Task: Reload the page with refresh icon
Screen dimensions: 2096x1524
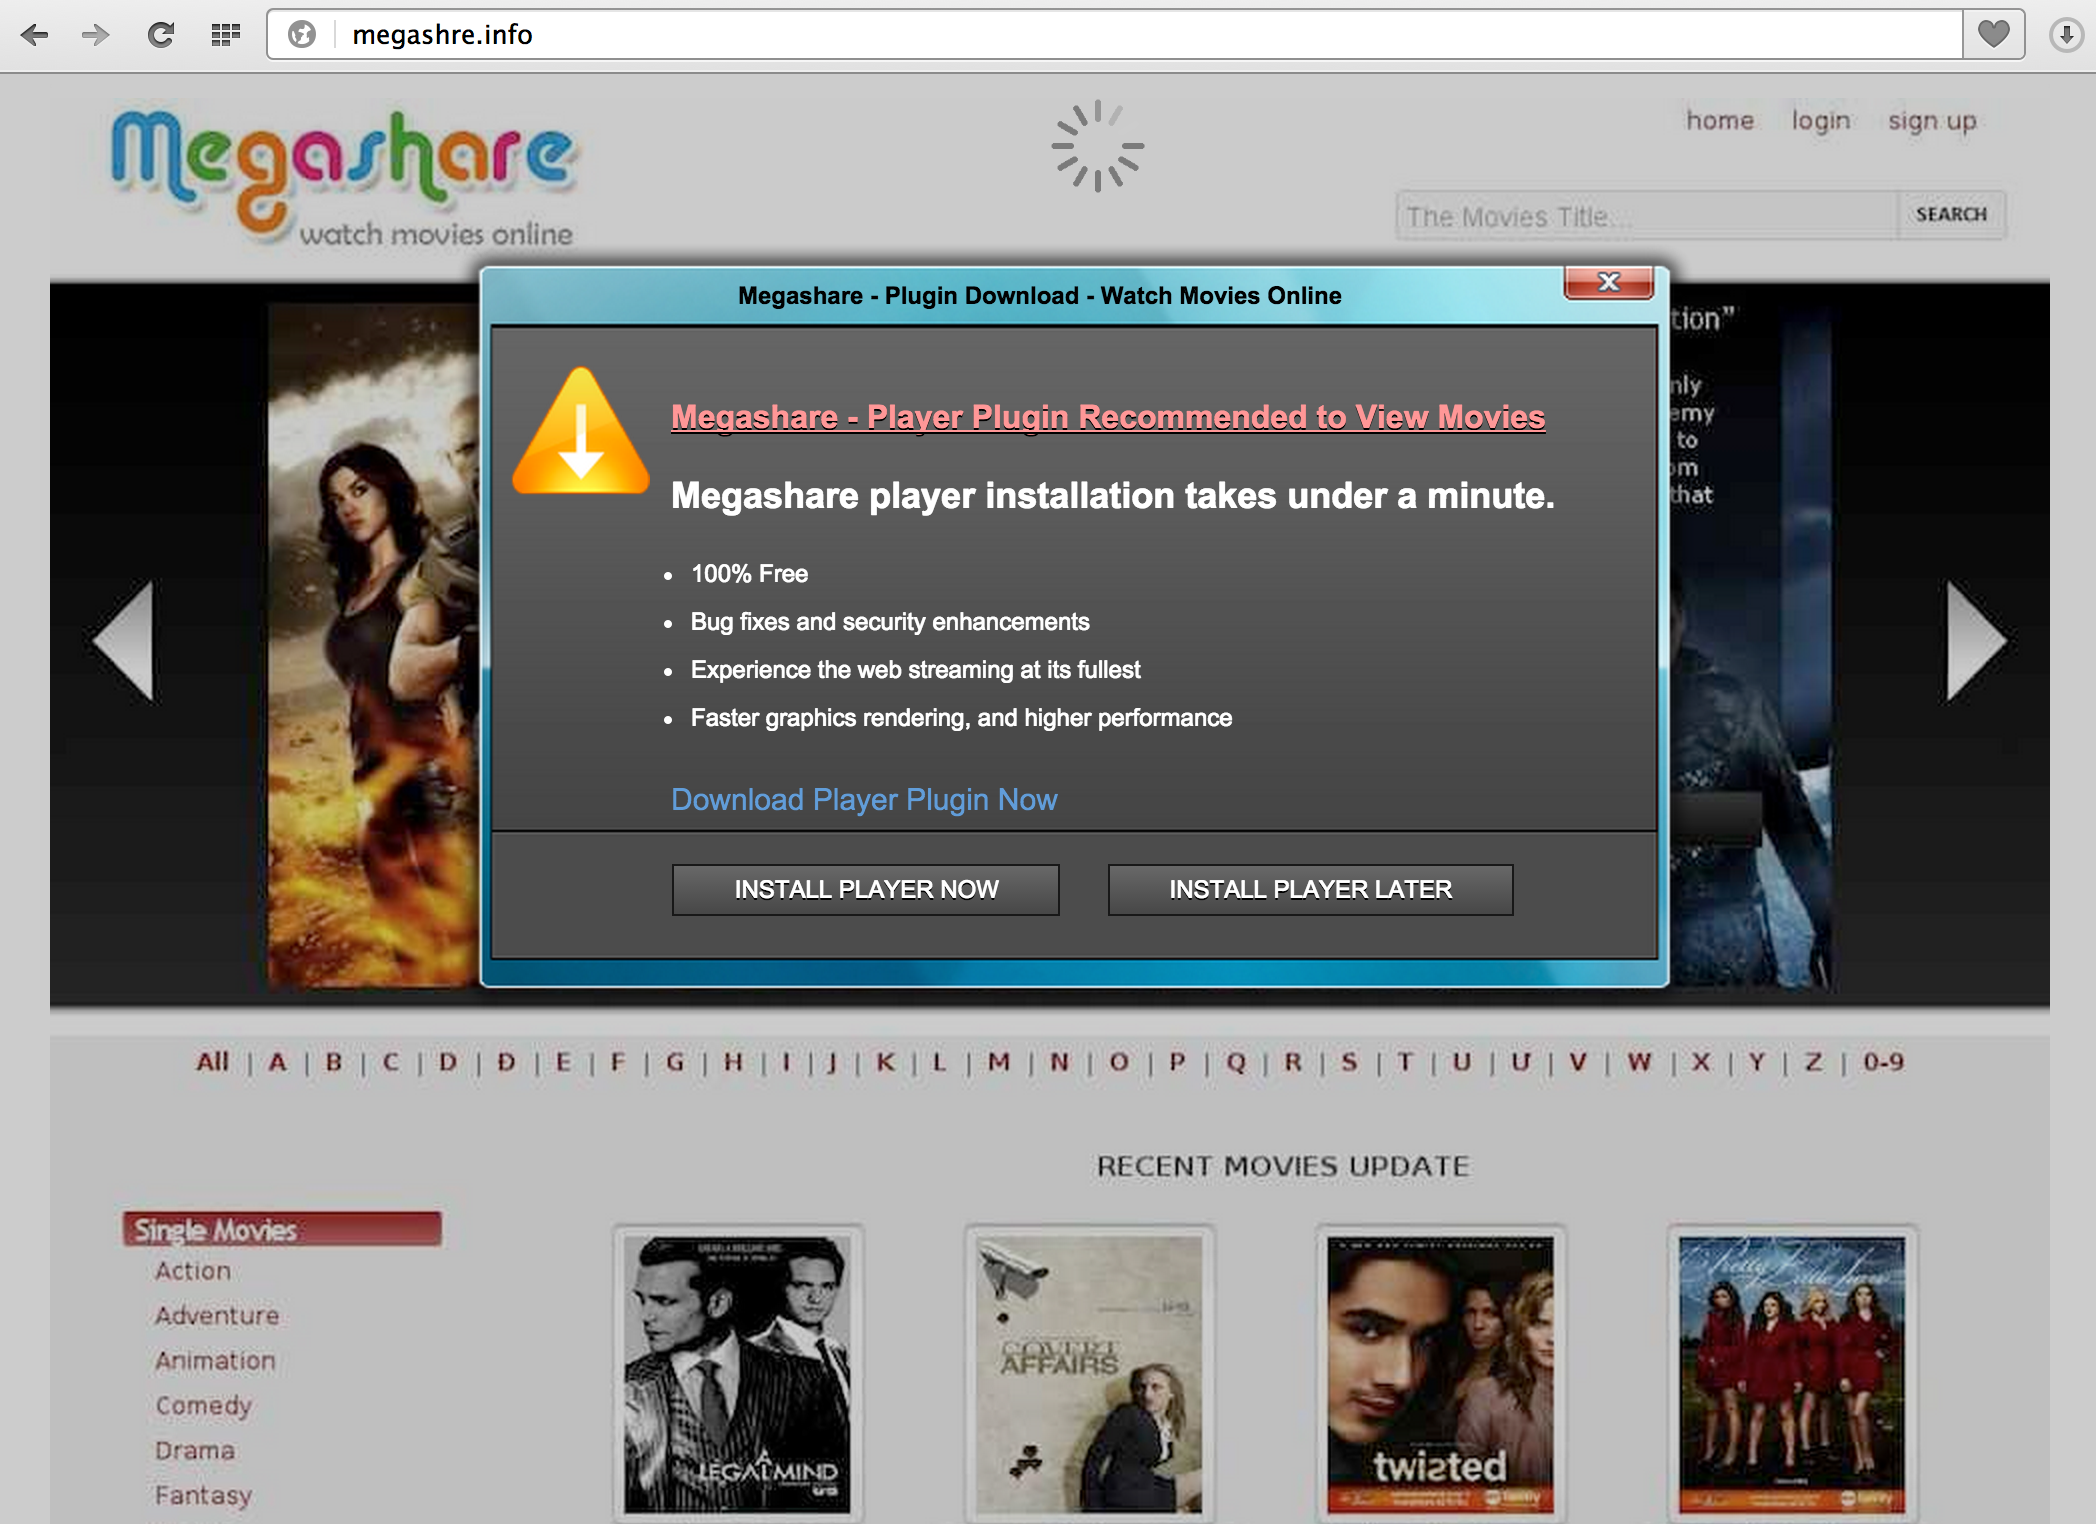Action: [x=161, y=35]
